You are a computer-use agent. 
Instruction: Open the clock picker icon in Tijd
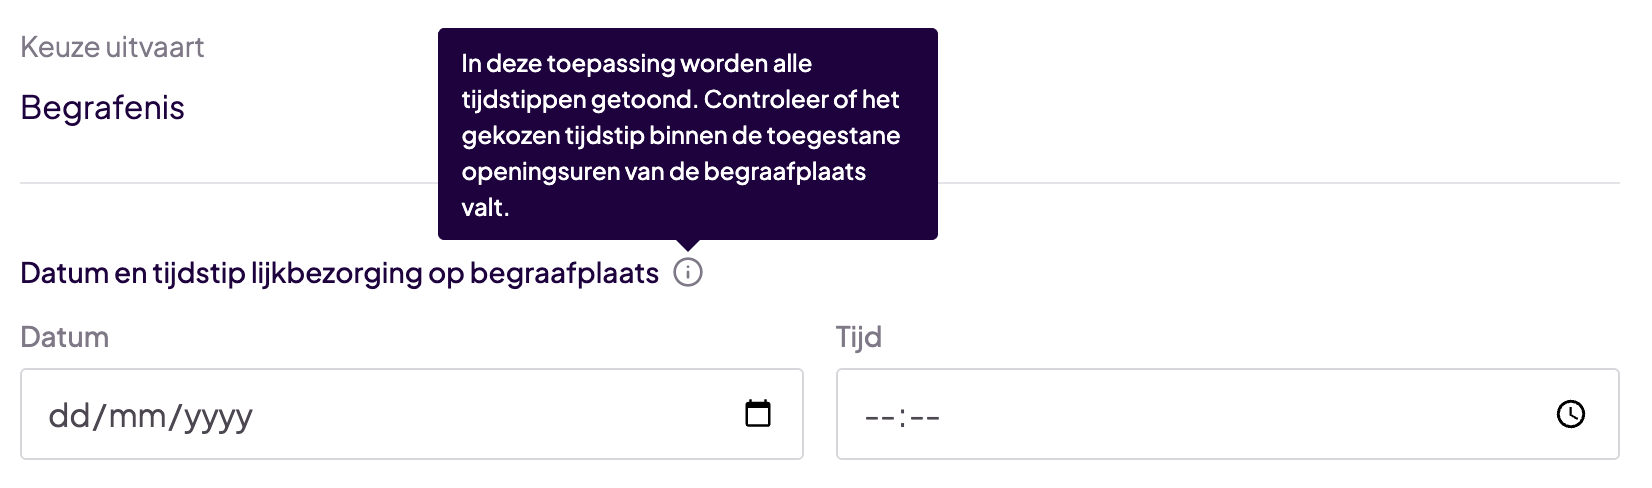coord(1570,414)
